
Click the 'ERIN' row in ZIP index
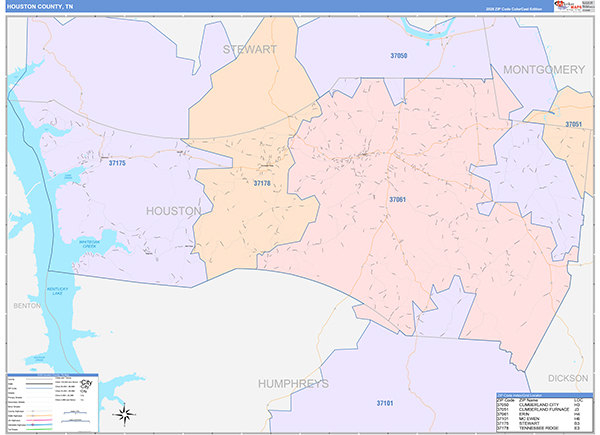click(x=539, y=414)
